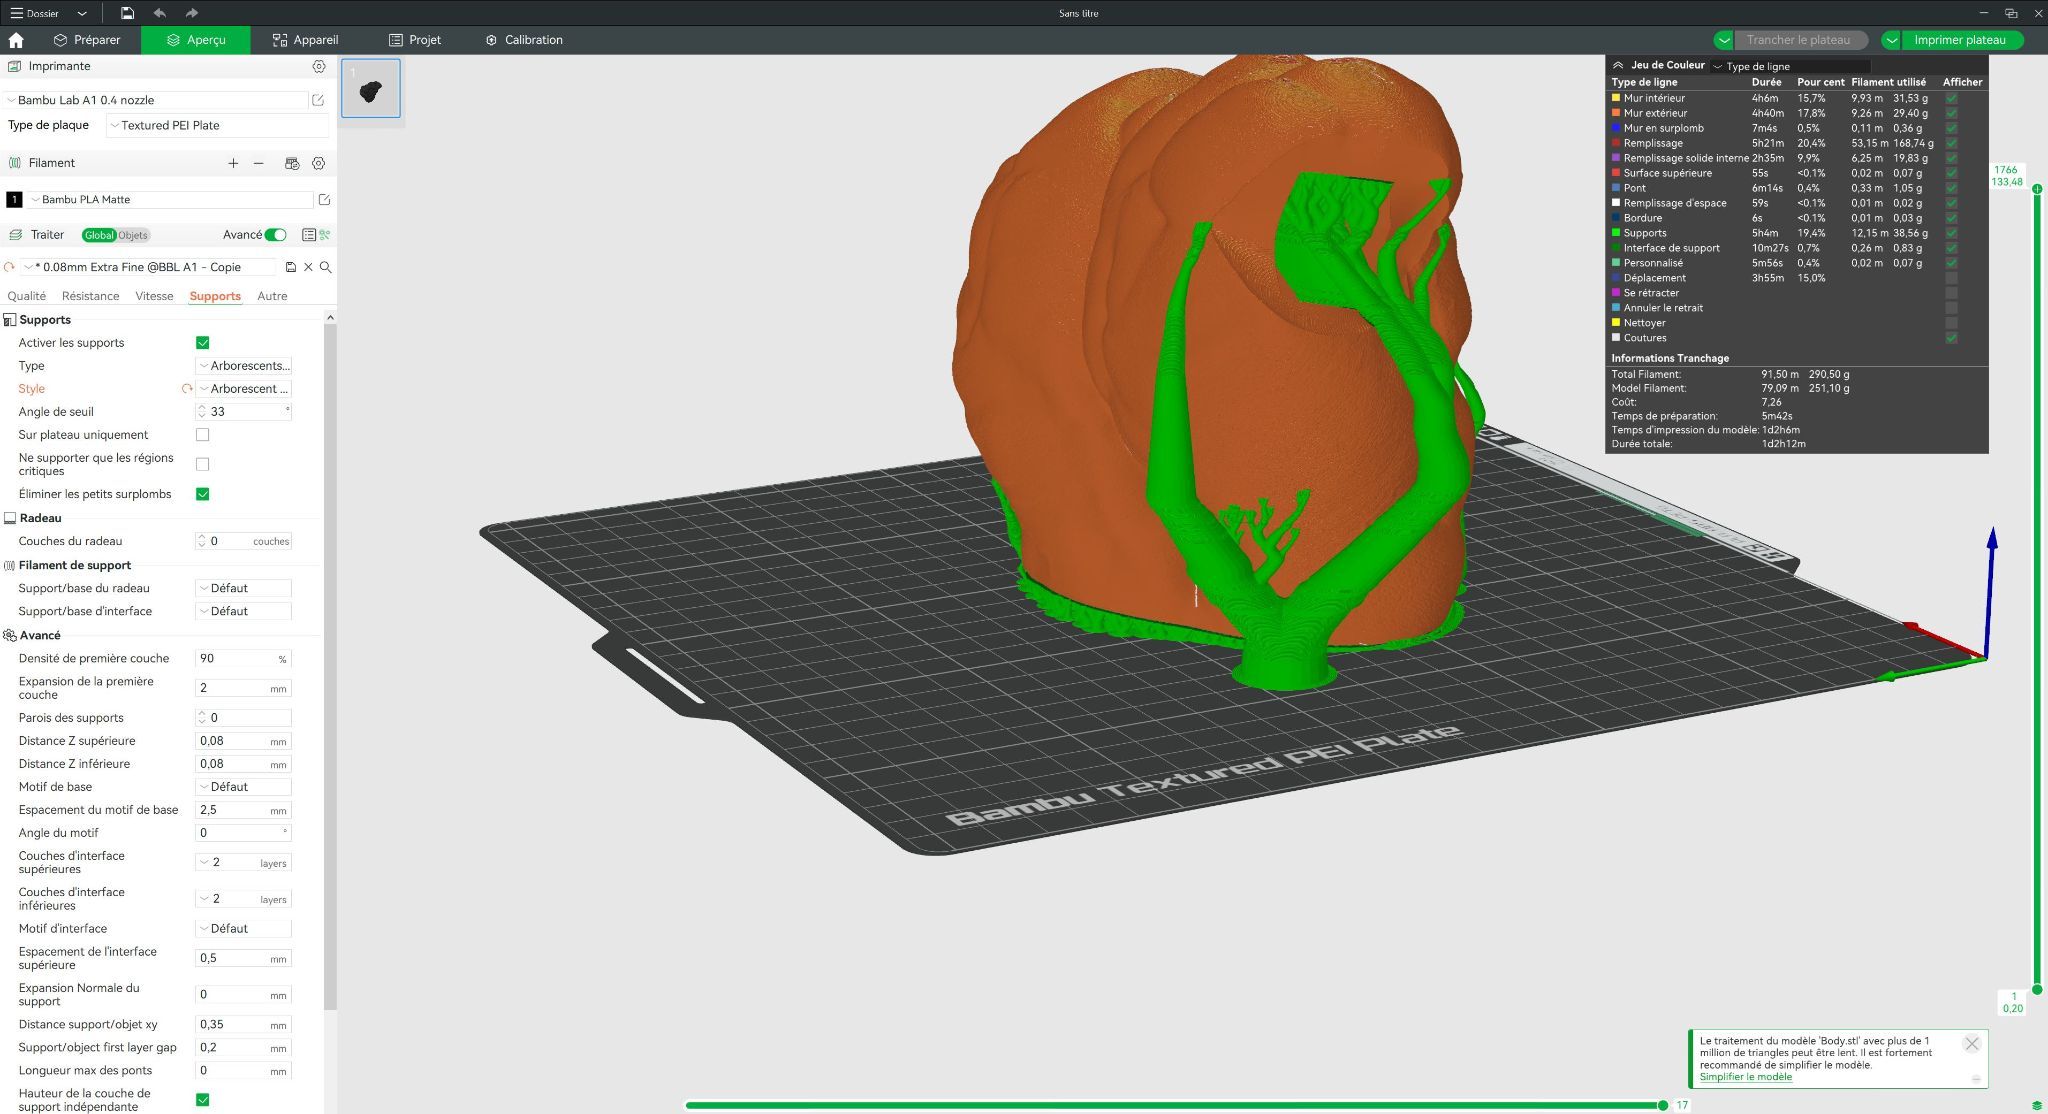Save the process preset using disk icon
Viewport: 2048px width, 1114px height.
point(291,267)
